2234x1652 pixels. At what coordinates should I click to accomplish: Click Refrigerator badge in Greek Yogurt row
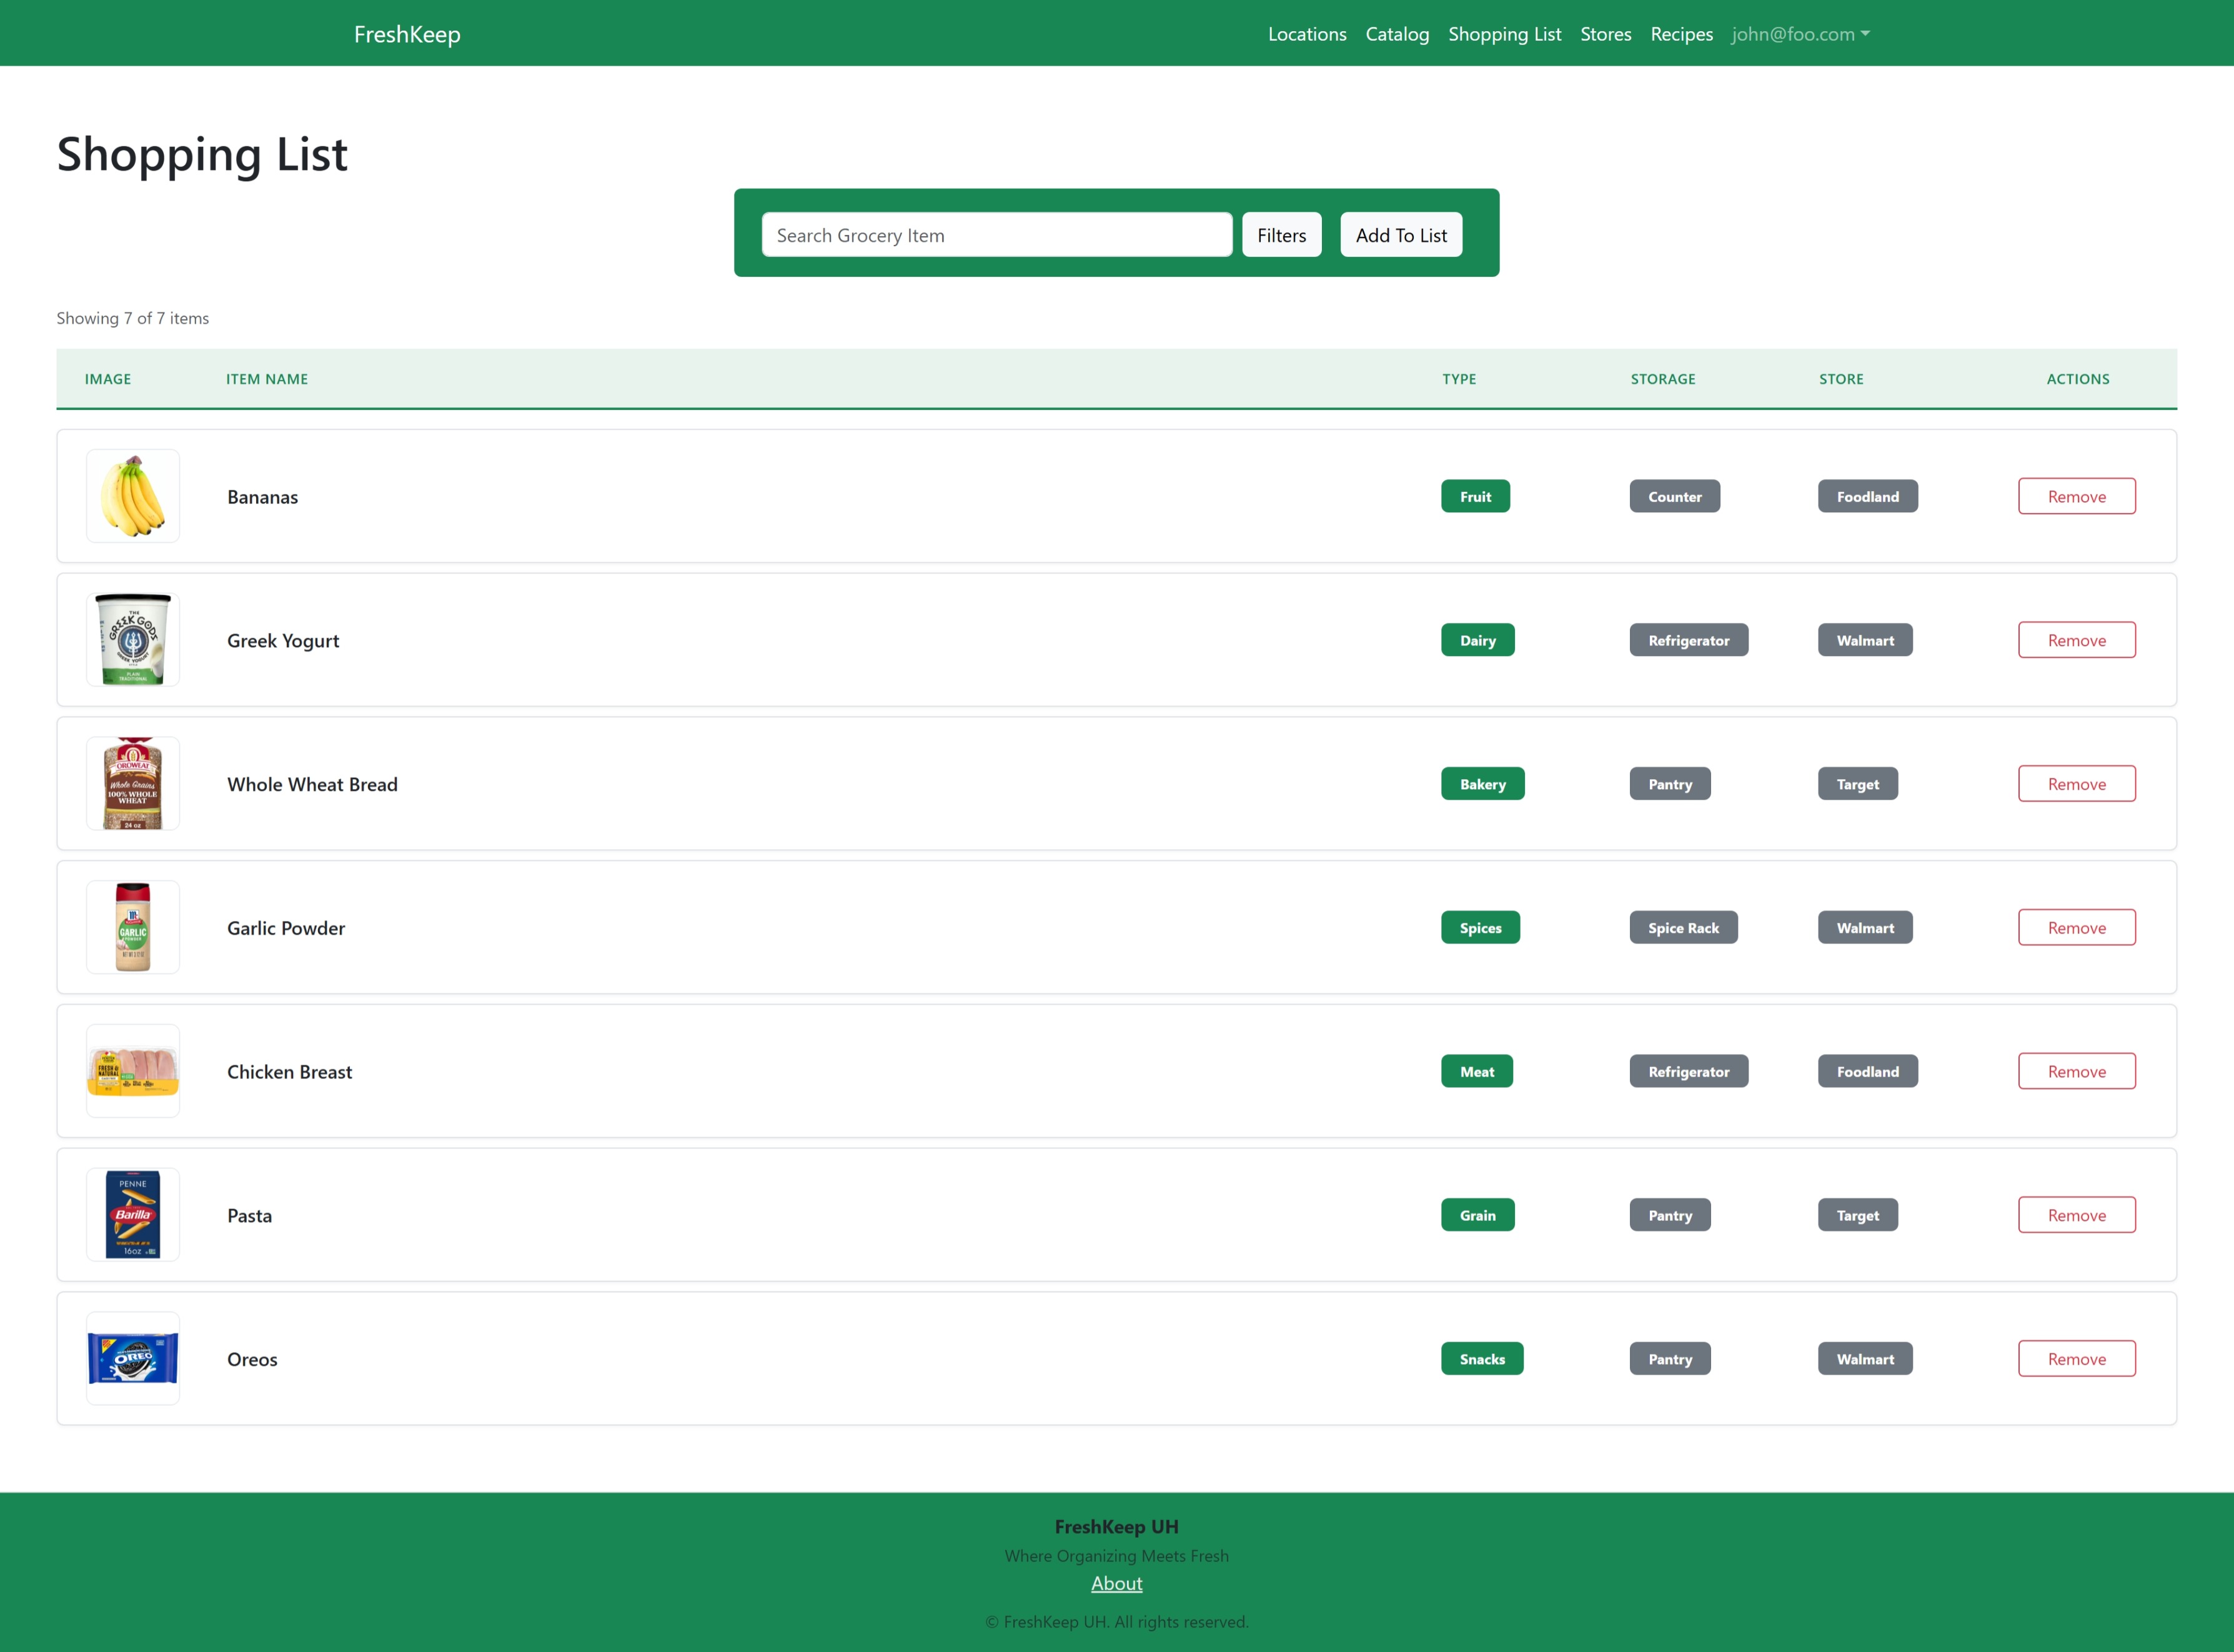click(x=1688, y=640)
